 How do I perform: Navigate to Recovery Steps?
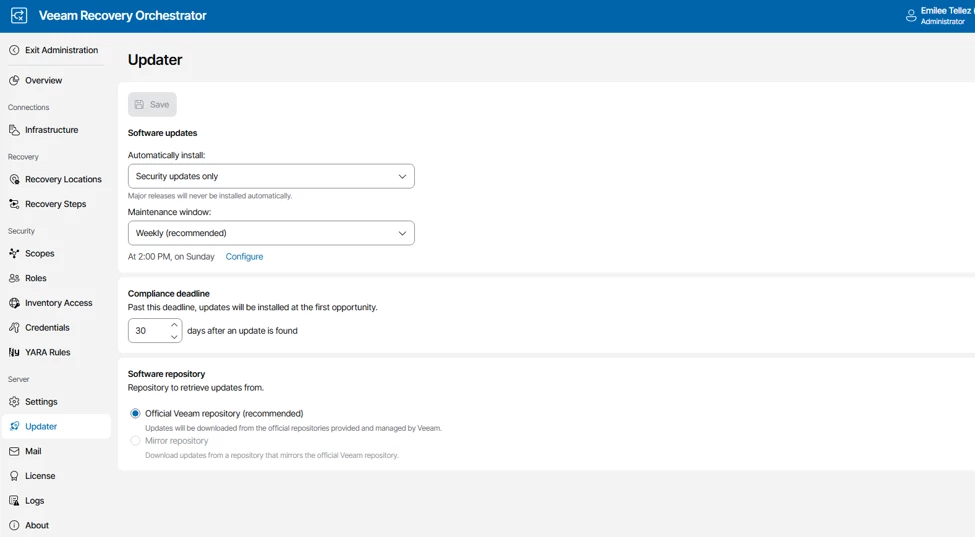[x=56, y=204]
